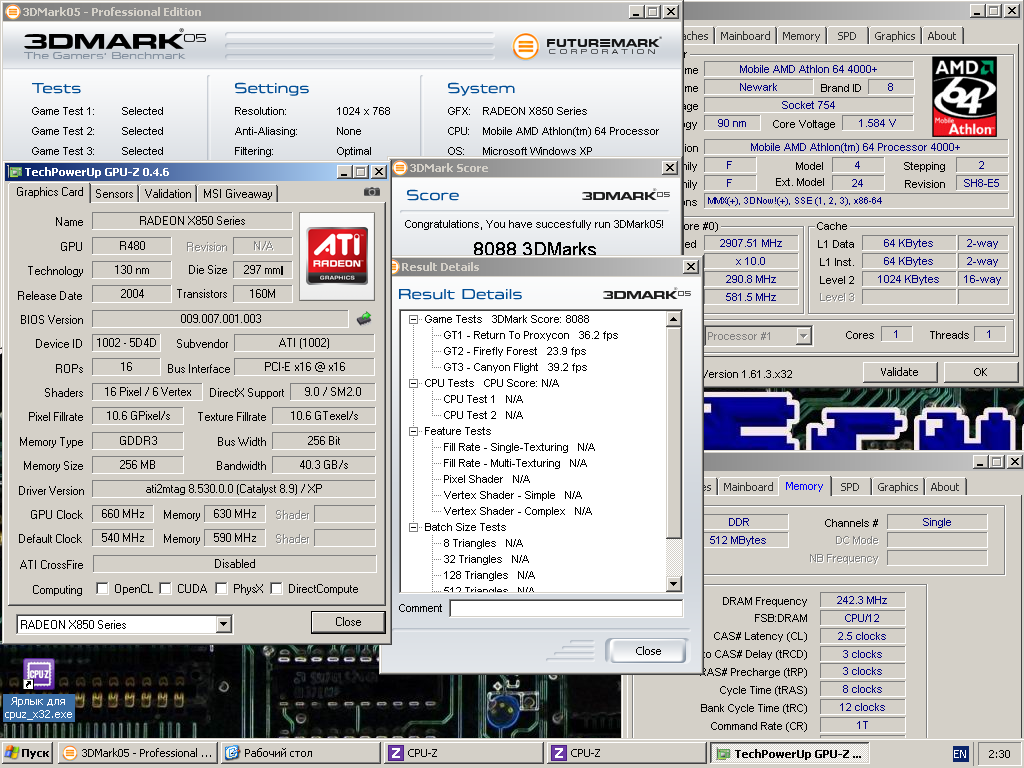Click GPU-Z title bar app icon

pos(15,172)
